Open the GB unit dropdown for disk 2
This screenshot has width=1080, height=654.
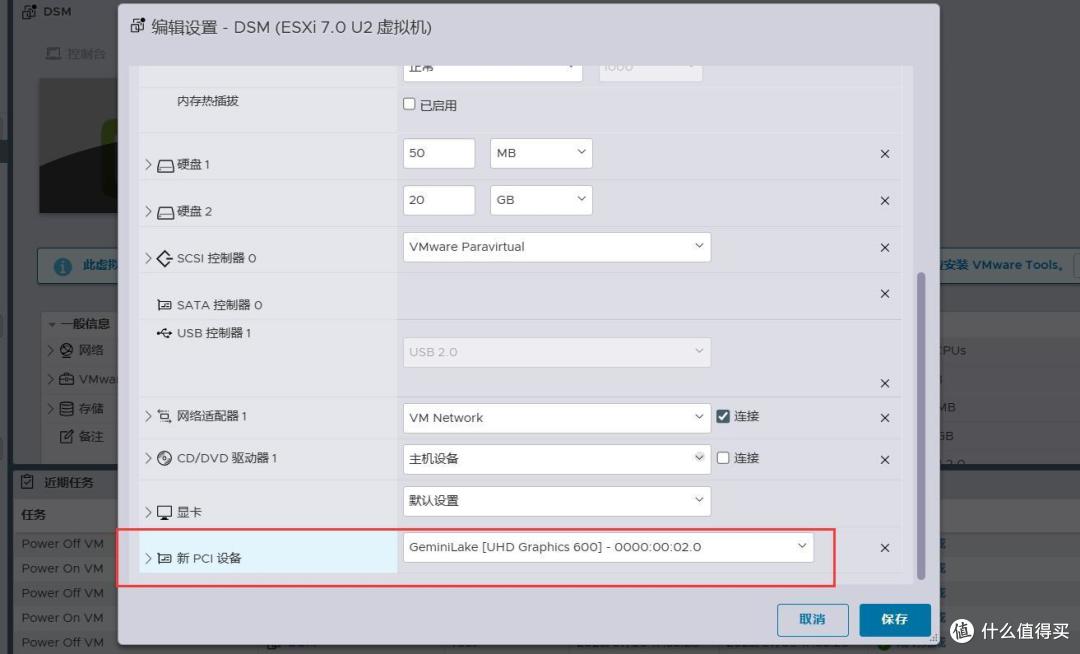pos(541,200)
